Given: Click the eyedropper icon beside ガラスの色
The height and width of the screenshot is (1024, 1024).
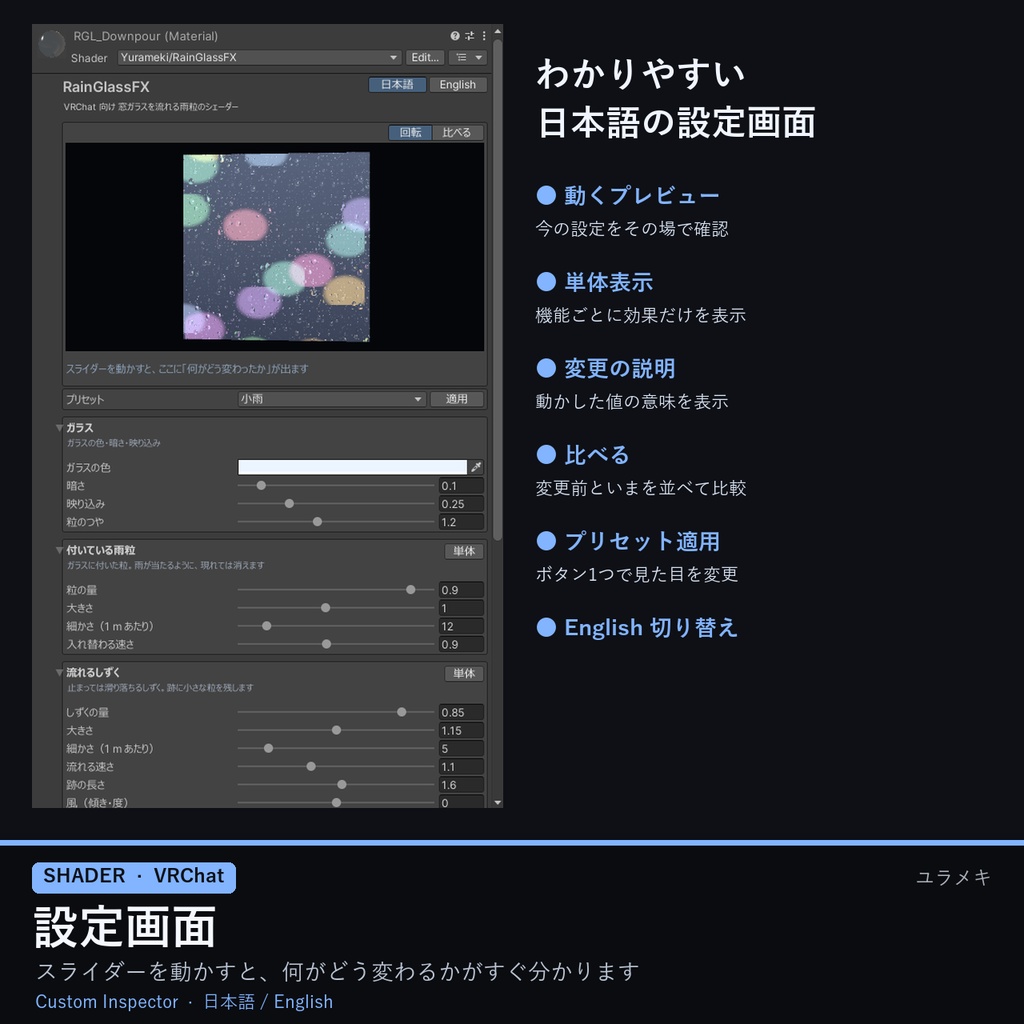Looking at the screenshot, I should point(476,467).
